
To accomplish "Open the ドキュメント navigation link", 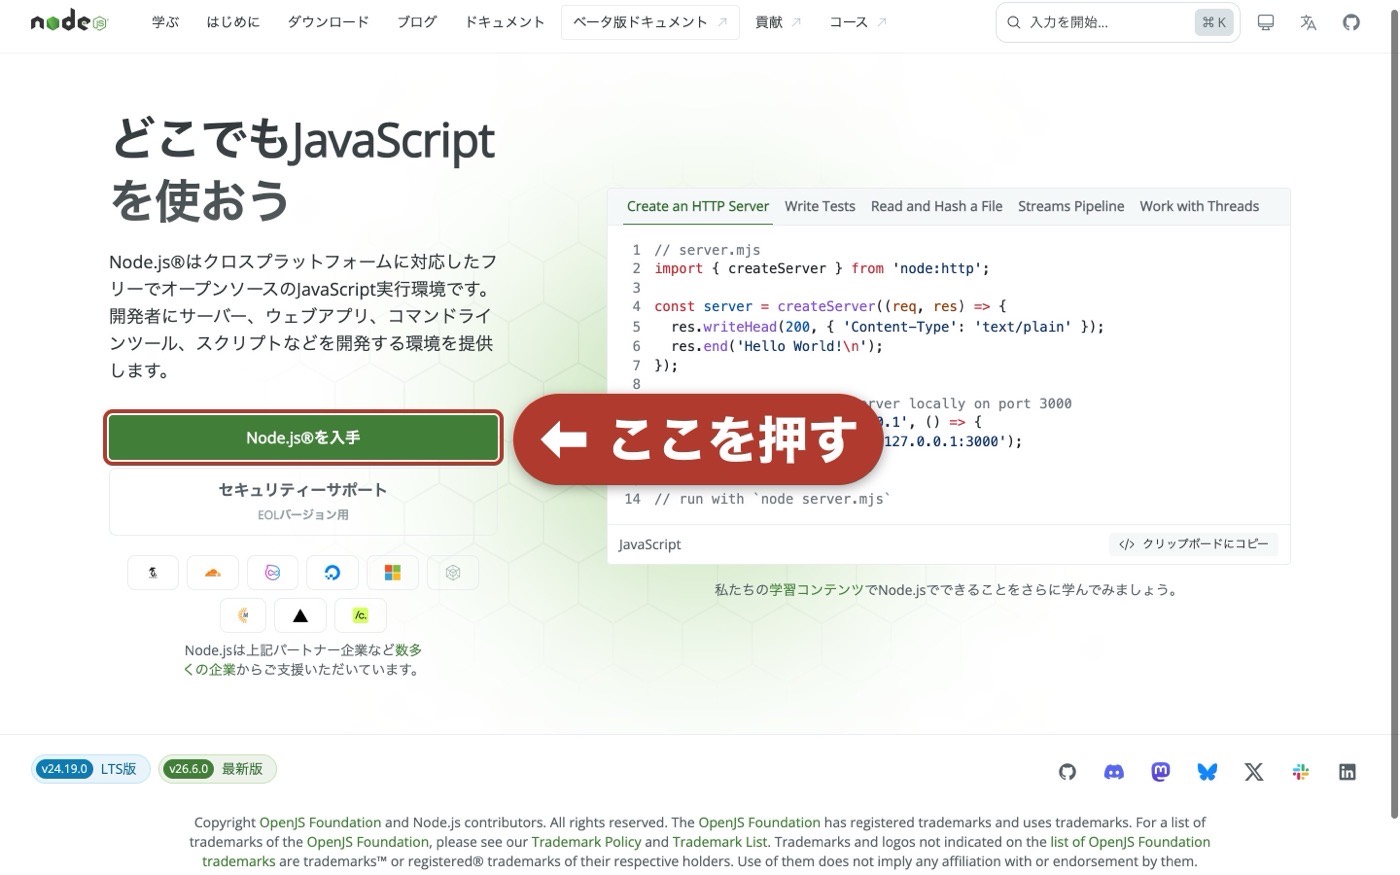I will tap(505, 22).
